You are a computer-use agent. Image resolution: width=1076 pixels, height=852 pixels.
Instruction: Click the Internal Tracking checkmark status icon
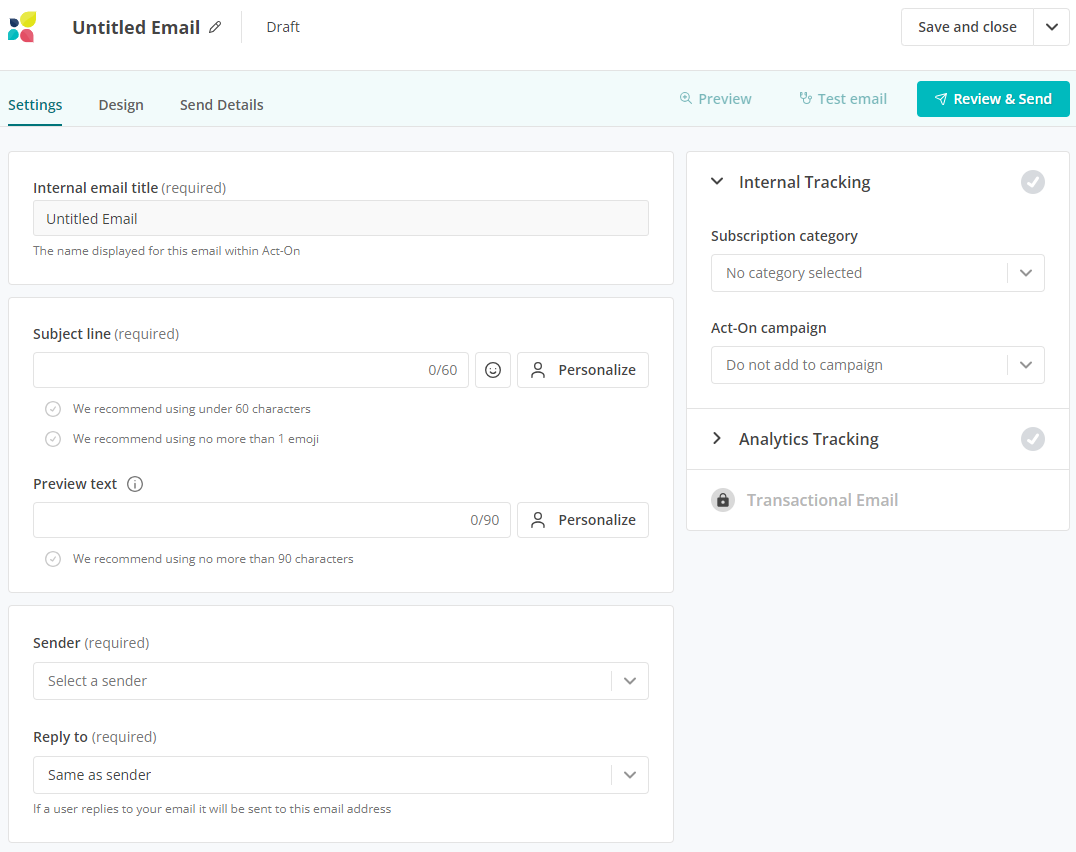tap(1033, 182)
